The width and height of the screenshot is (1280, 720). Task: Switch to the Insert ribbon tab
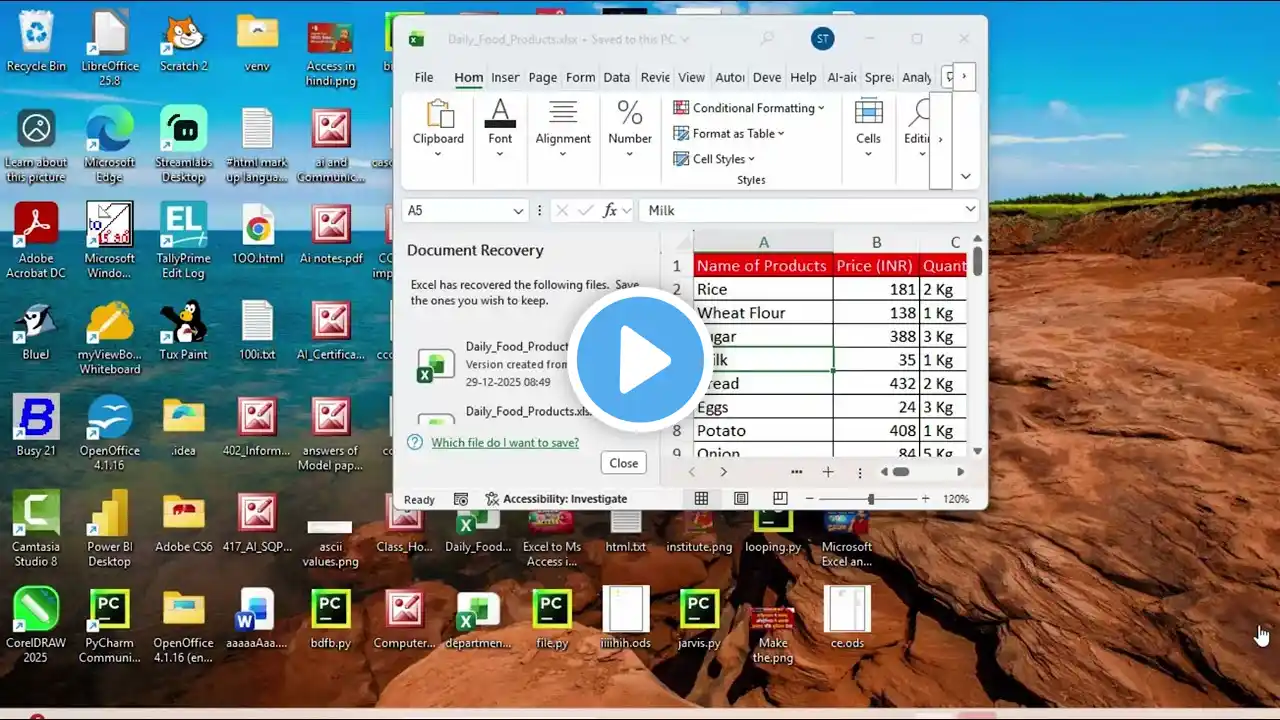(x=505, y=77)
